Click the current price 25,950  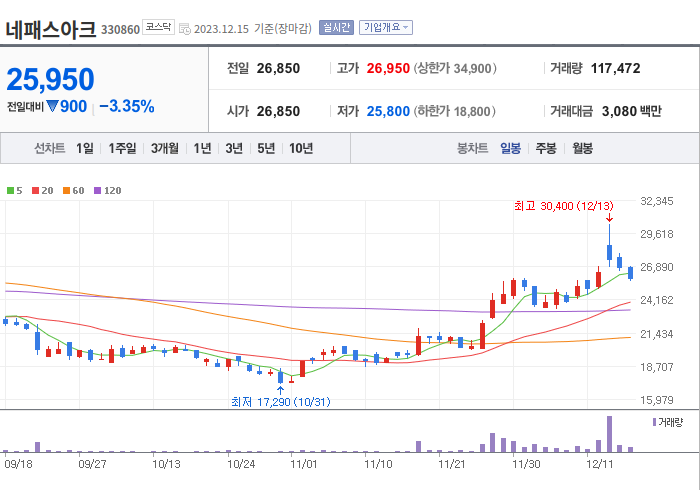[x=50, y=80]
